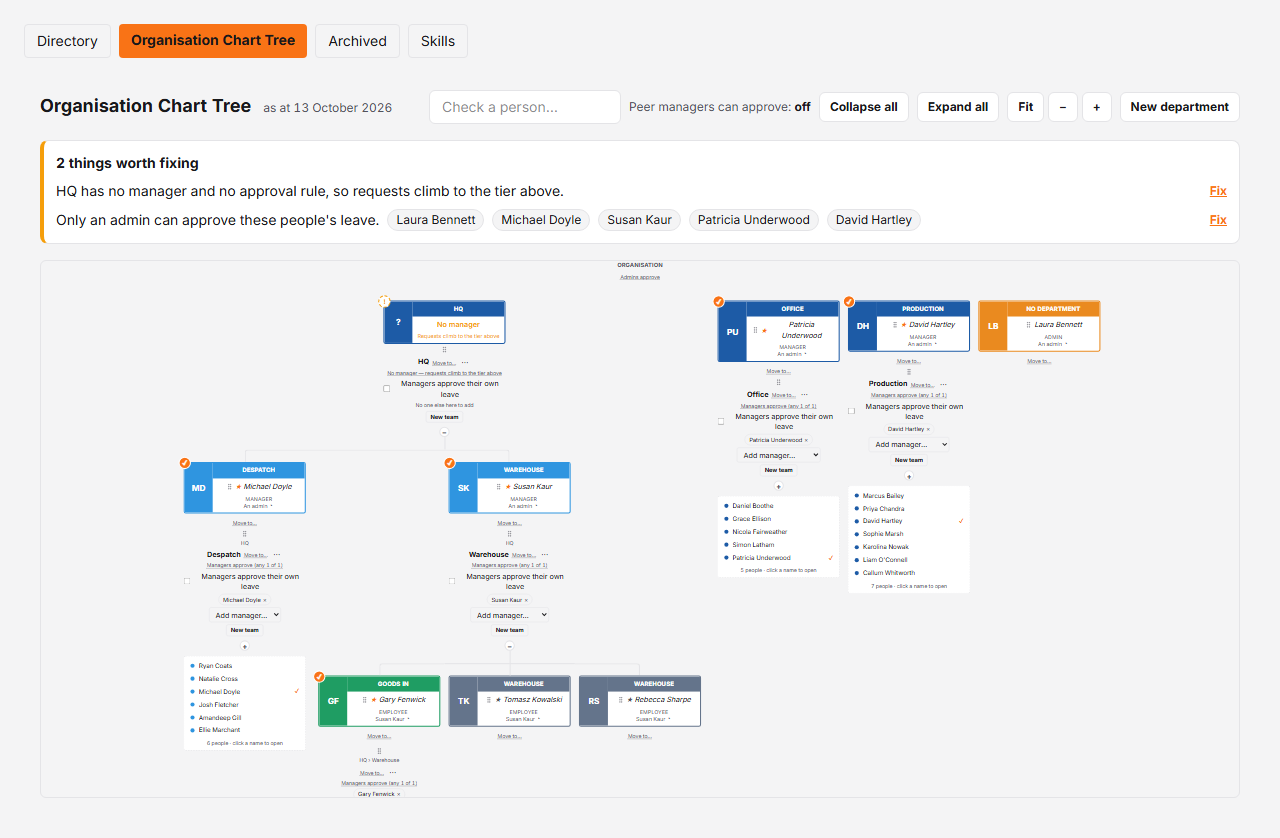Open the Add manager dropdown under Warehouse
Image resolution: width=1280 pixels, height=838 pixels.
click(x=510, y=615)
